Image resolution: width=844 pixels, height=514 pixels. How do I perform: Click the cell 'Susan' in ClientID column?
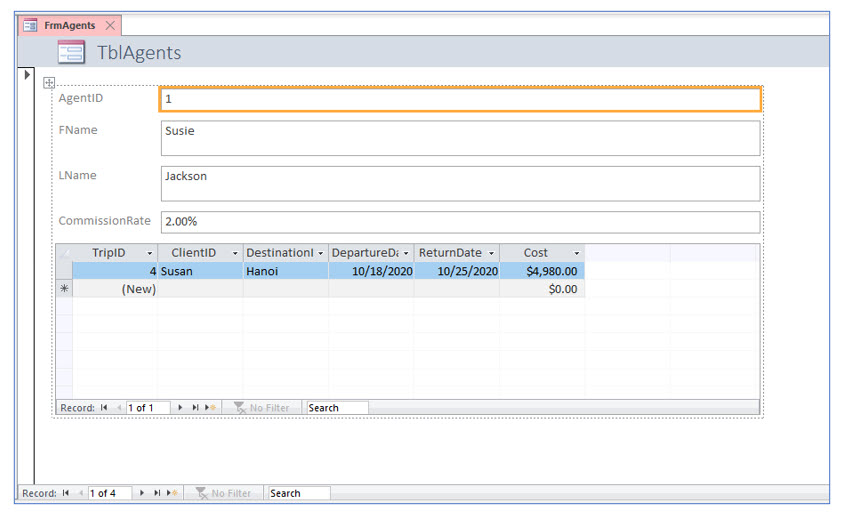(x=200, y=271)
